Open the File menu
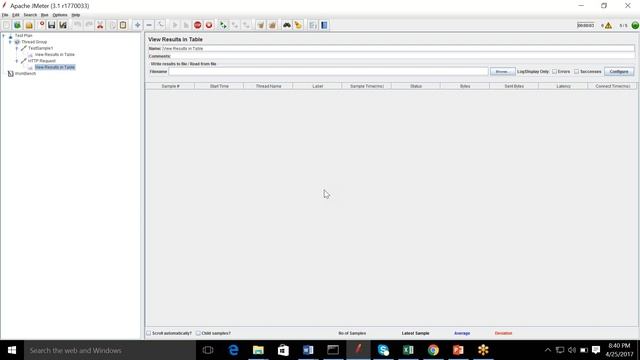The image size is (640, 360). [x=5, y=15]
